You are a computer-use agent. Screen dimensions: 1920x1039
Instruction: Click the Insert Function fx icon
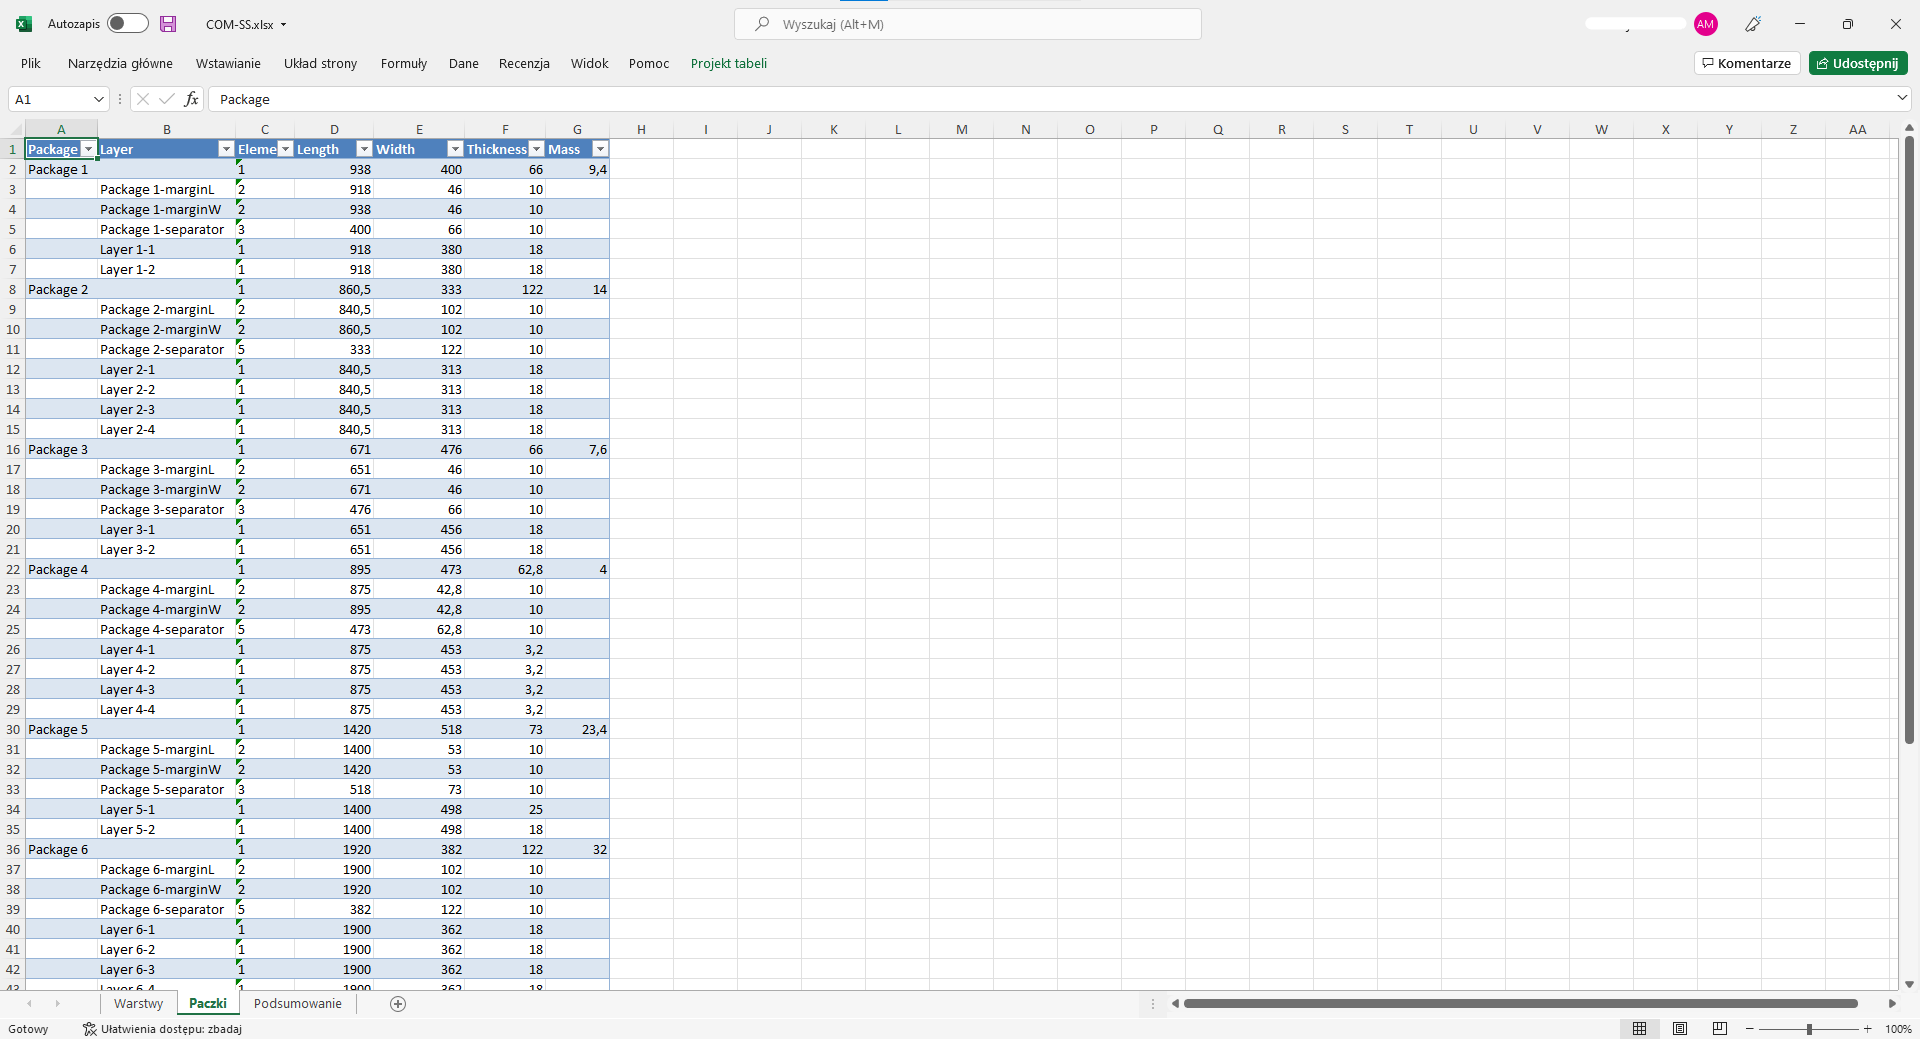(191, 99)
